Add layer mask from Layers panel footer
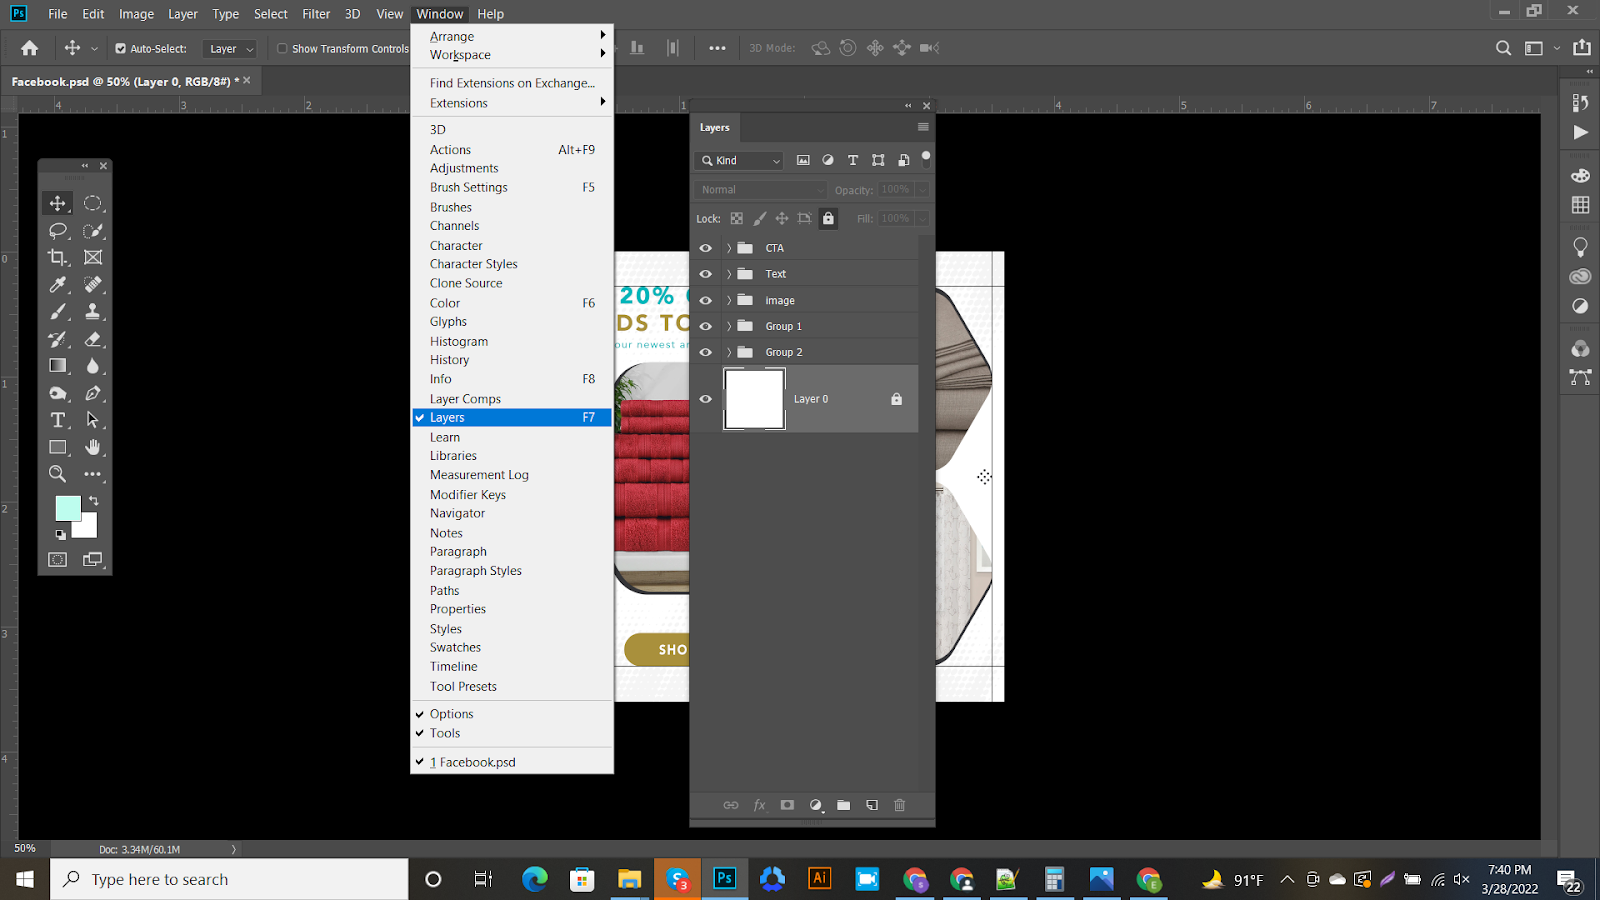This screenshot has width=1600, height=900. 787,805
